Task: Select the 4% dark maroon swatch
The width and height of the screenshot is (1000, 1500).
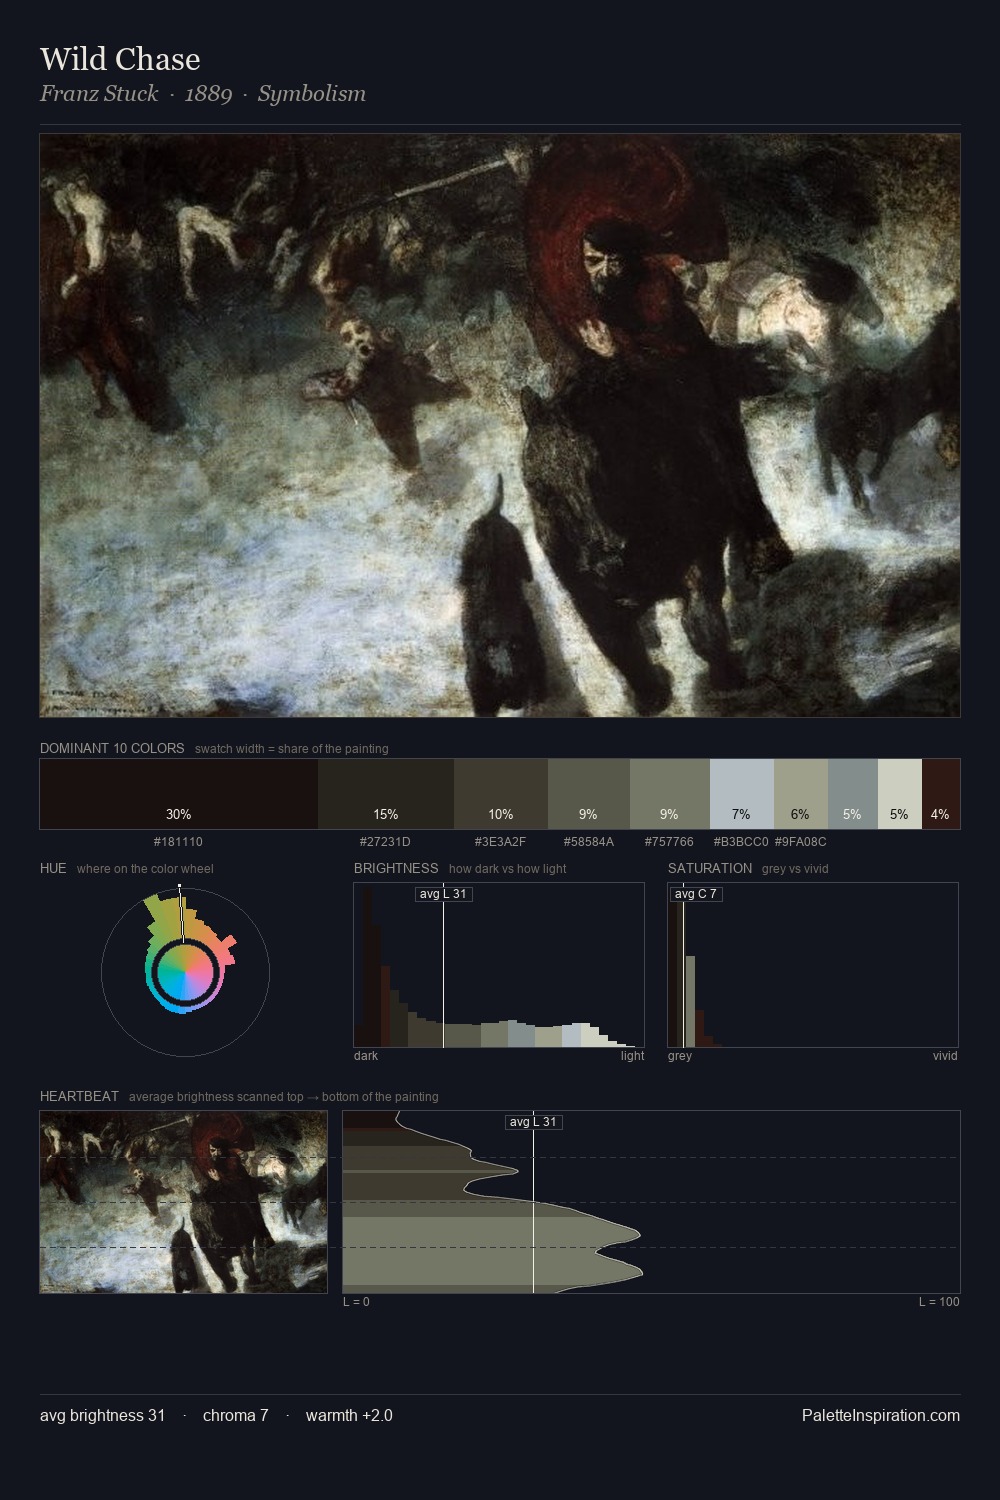Action: [941, 794]
